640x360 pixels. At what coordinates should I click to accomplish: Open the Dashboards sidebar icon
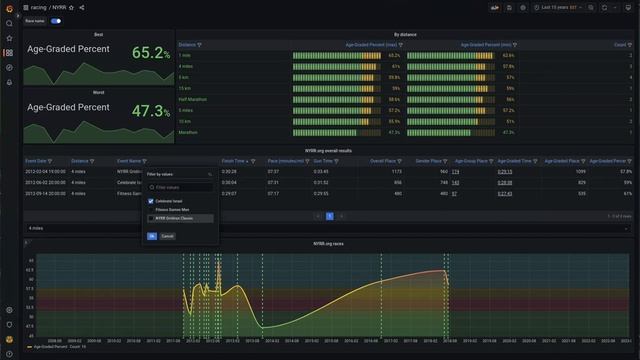pyautogui.click(x=9, y=53)
